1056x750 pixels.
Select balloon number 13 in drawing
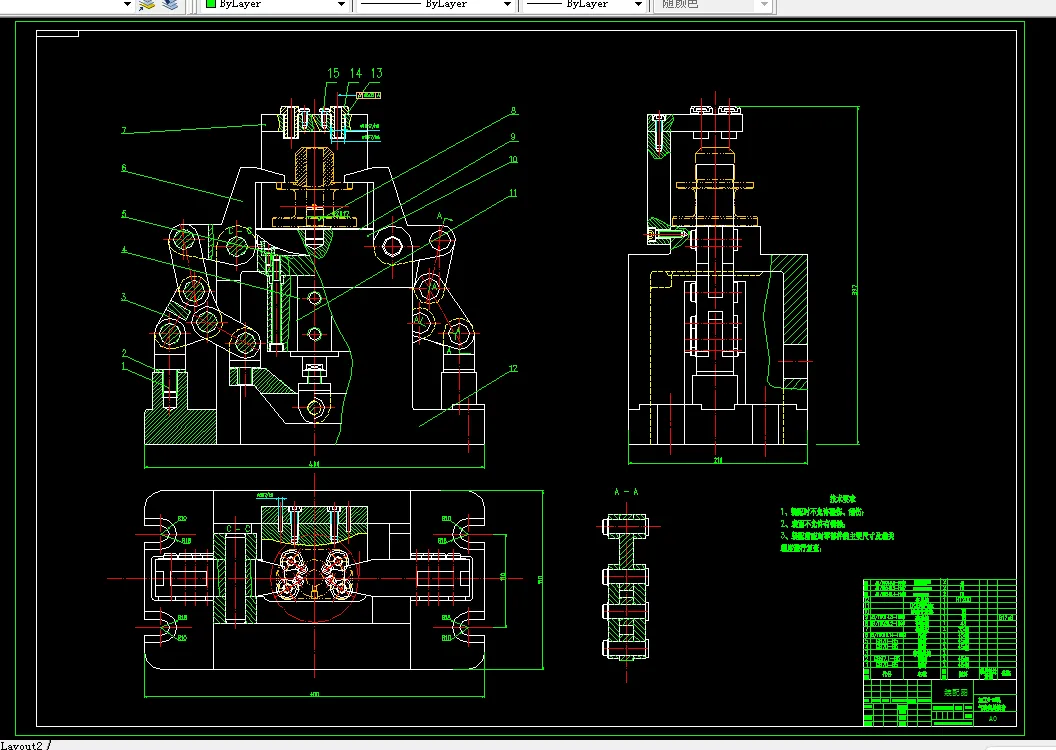coord(376,73)
